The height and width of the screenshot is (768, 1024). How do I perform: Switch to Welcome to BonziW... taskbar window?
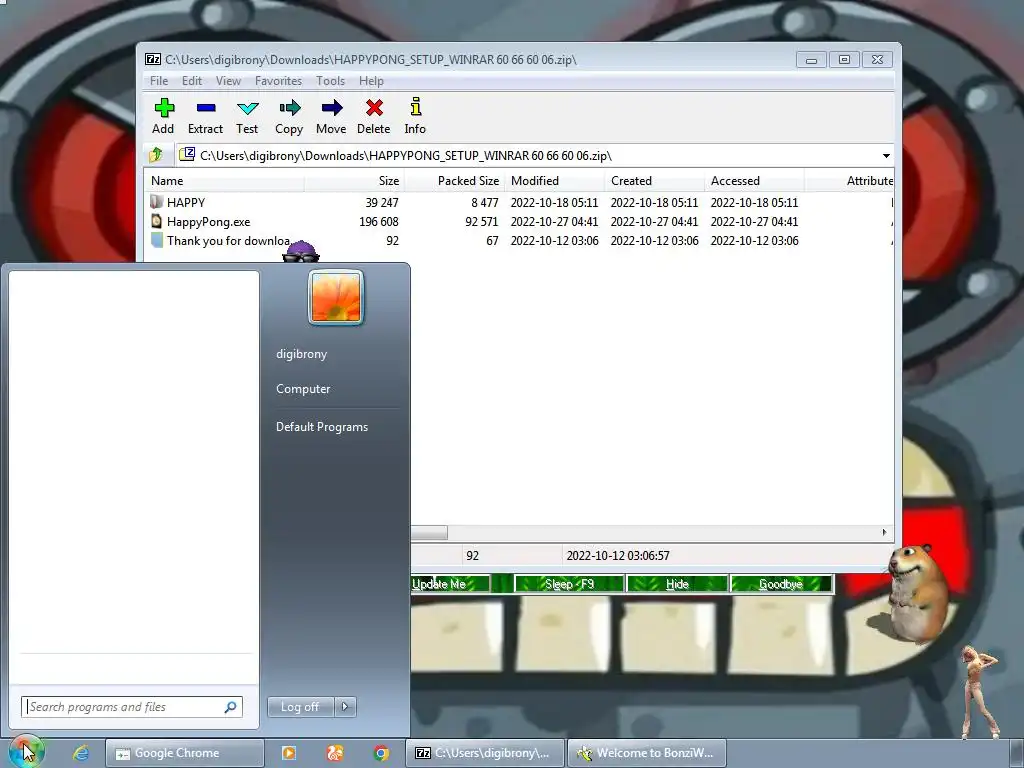coord(646,753)
